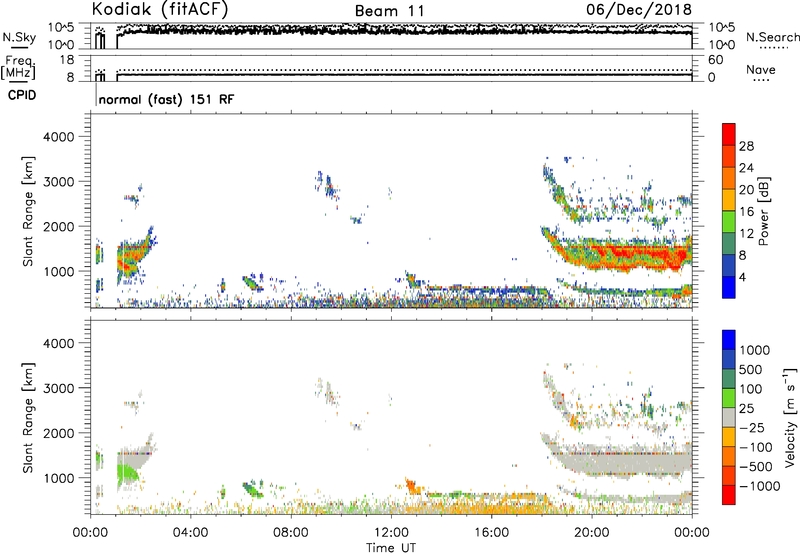
Task: Click the 'Velocity [m s-1]' colorbar title
Action: click(x=790, y=417)
